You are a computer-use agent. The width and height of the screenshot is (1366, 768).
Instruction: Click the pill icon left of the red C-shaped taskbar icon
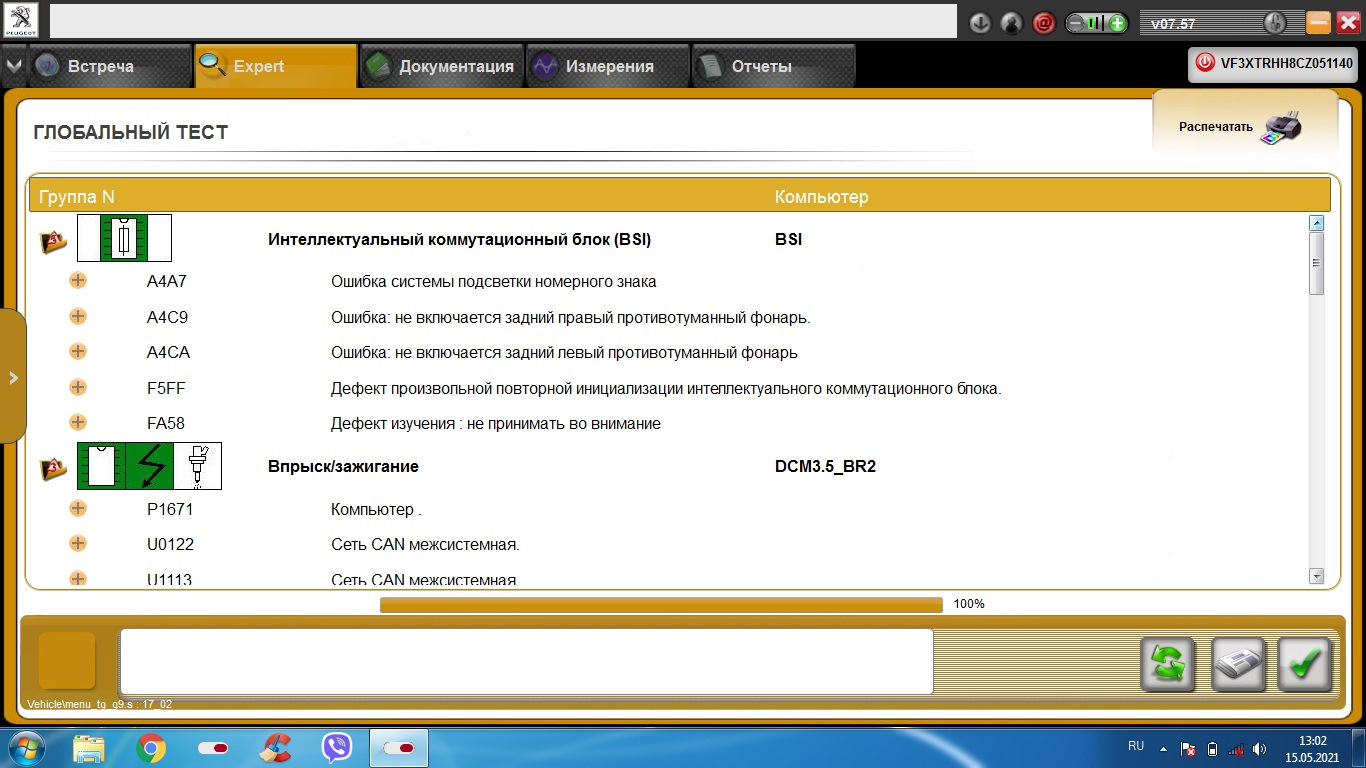pos(213,747)
